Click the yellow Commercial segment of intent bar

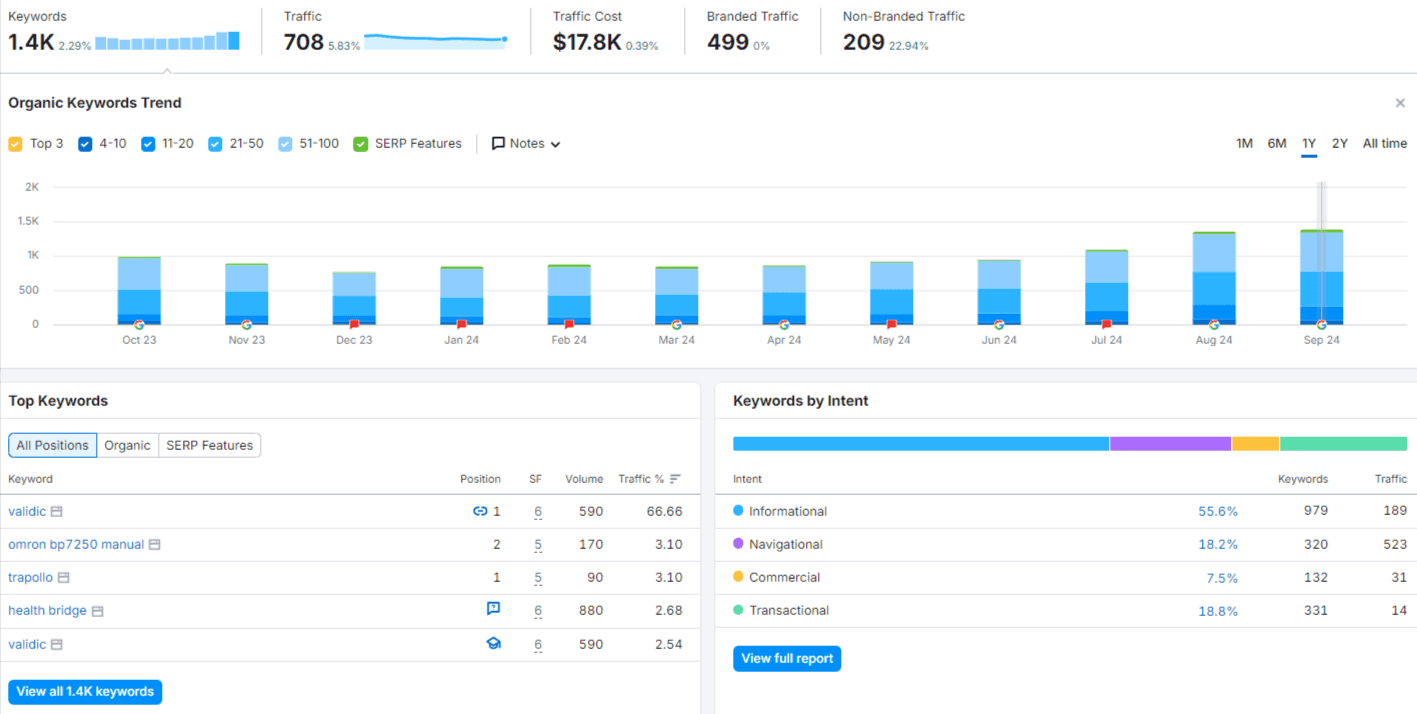1255,444
